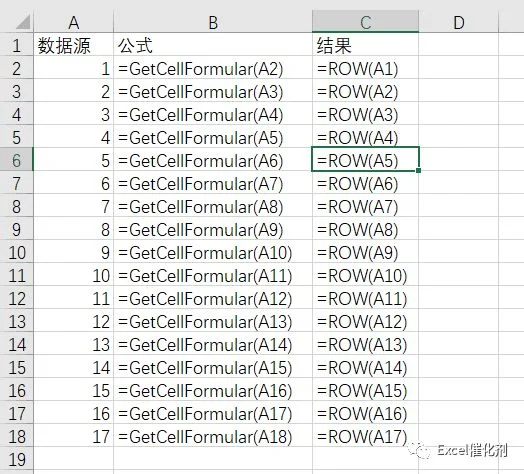
Task: Click cell showing =ROW(A2)
Action: pos(365,91)
